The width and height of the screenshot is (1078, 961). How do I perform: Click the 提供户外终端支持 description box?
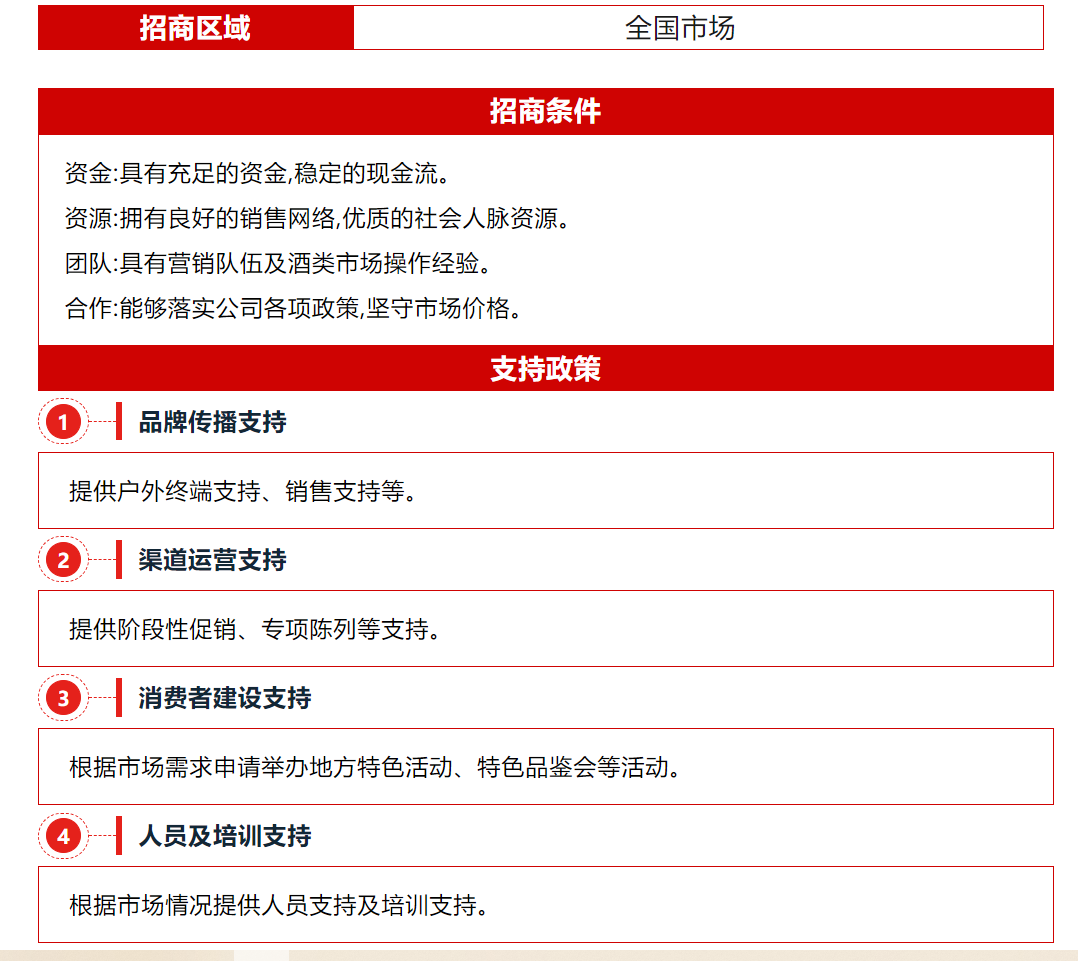pos(545,491)
